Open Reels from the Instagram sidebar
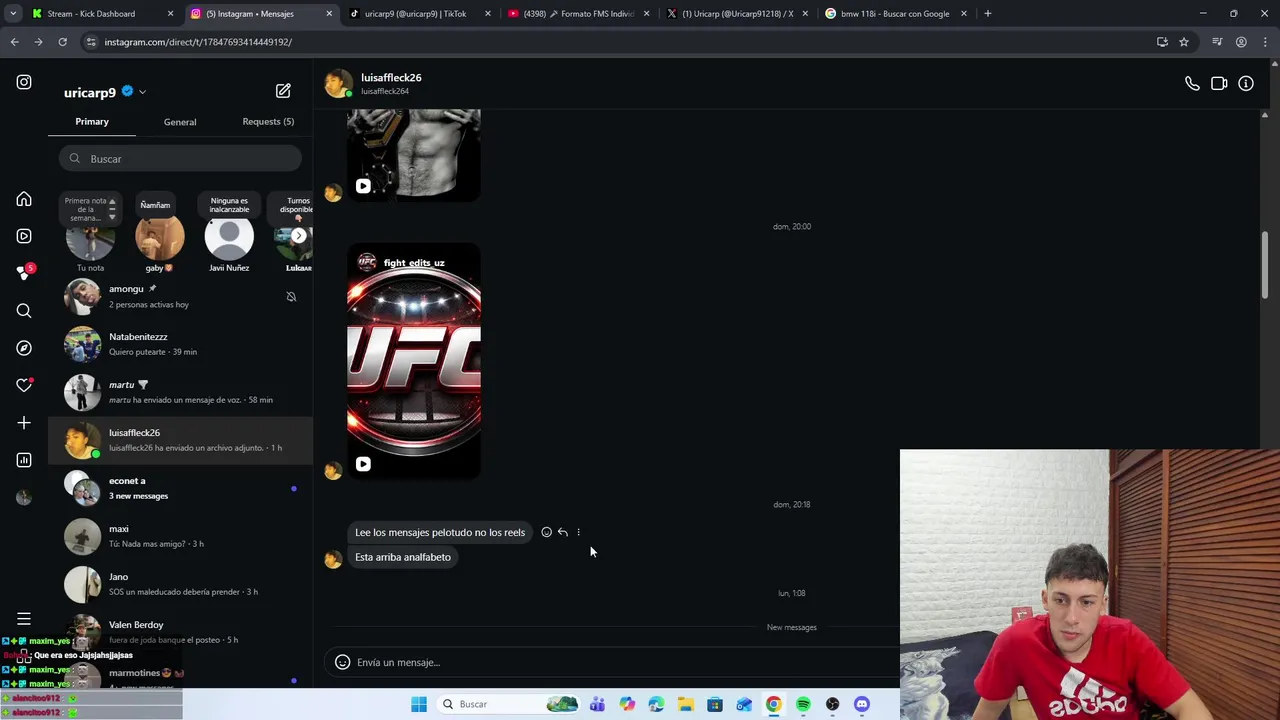Screen dimensions: 1280x720 [24, 236]
